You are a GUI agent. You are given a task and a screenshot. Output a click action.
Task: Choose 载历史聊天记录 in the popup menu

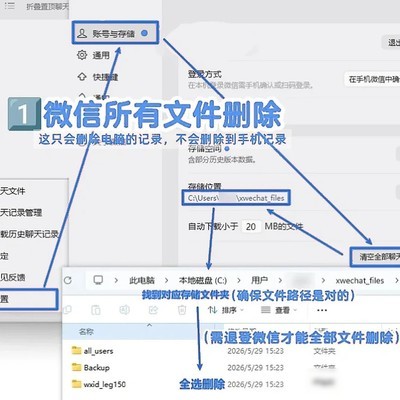[x=29, y=234]
